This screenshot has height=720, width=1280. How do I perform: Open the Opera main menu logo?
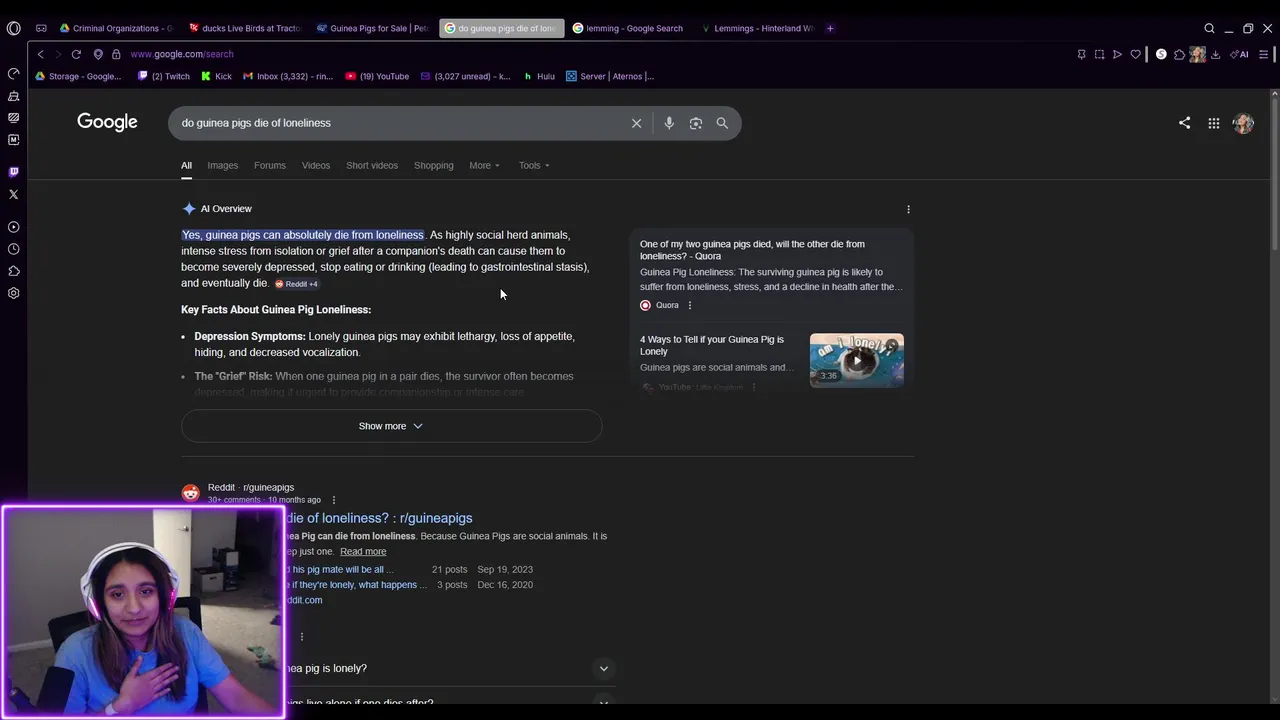[13, 28]
